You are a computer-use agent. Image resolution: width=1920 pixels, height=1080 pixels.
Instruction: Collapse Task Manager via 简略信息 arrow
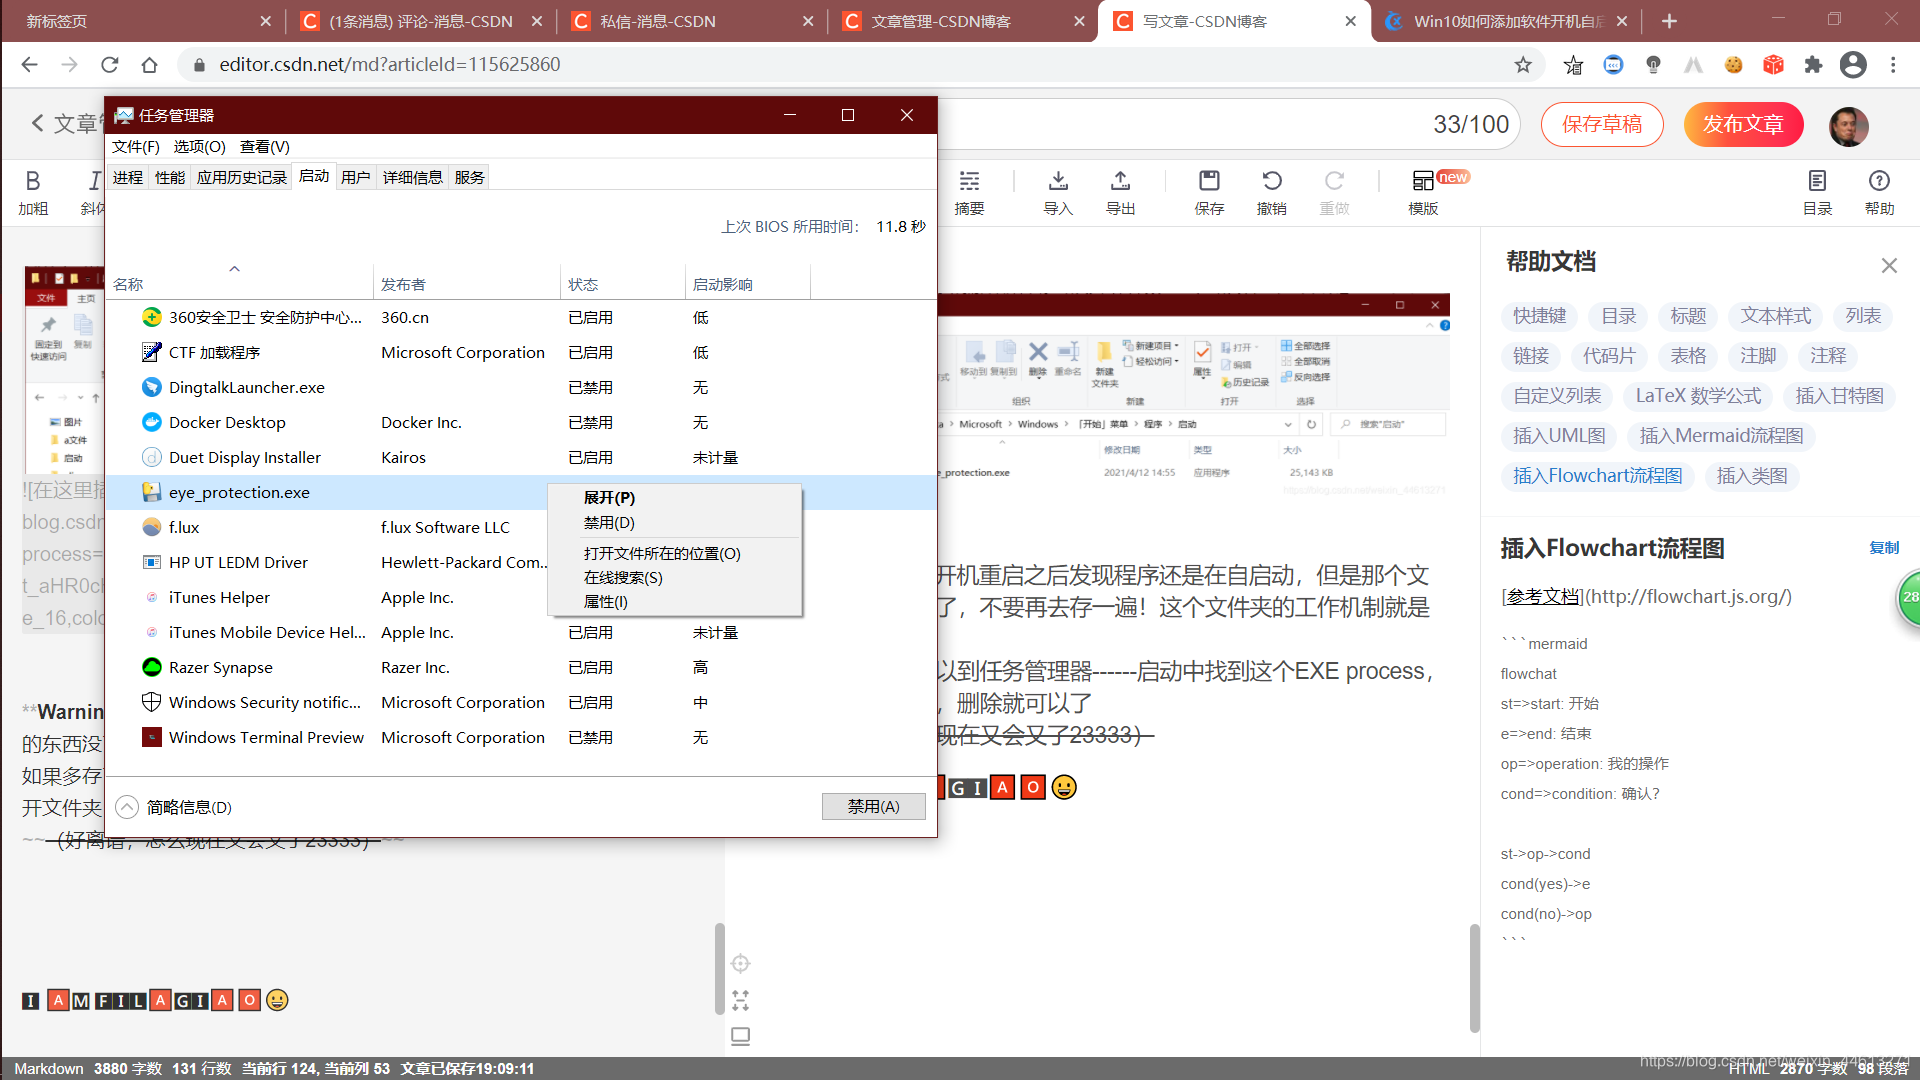(126, 807)
